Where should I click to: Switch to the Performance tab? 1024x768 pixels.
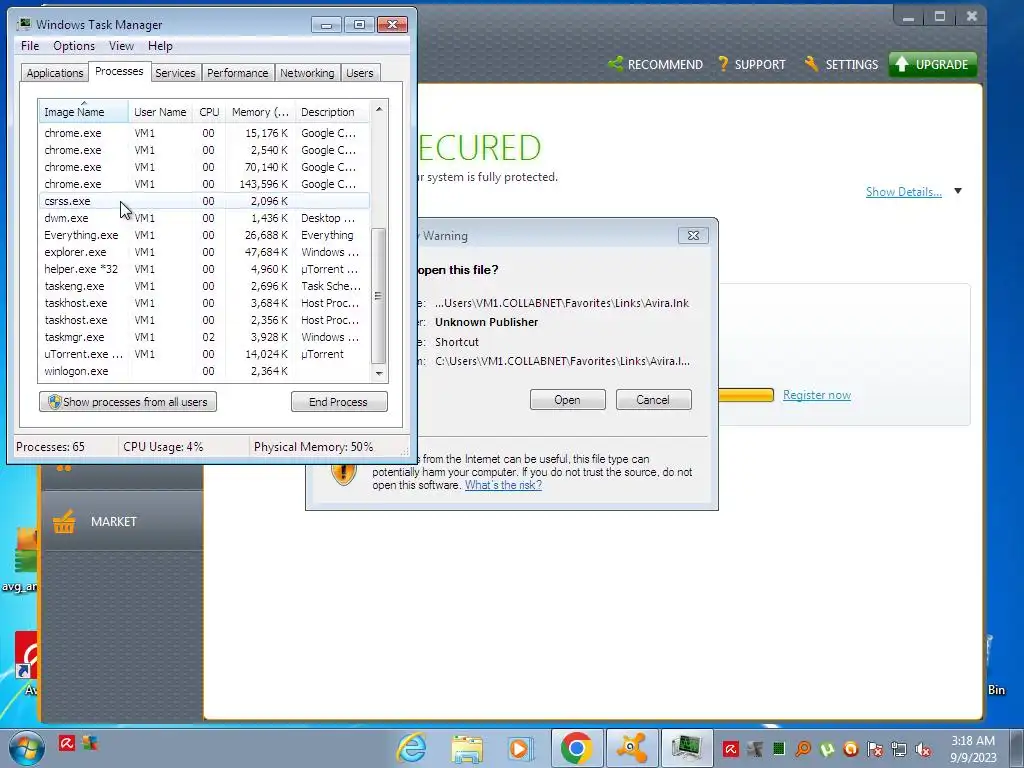[238, 73]
